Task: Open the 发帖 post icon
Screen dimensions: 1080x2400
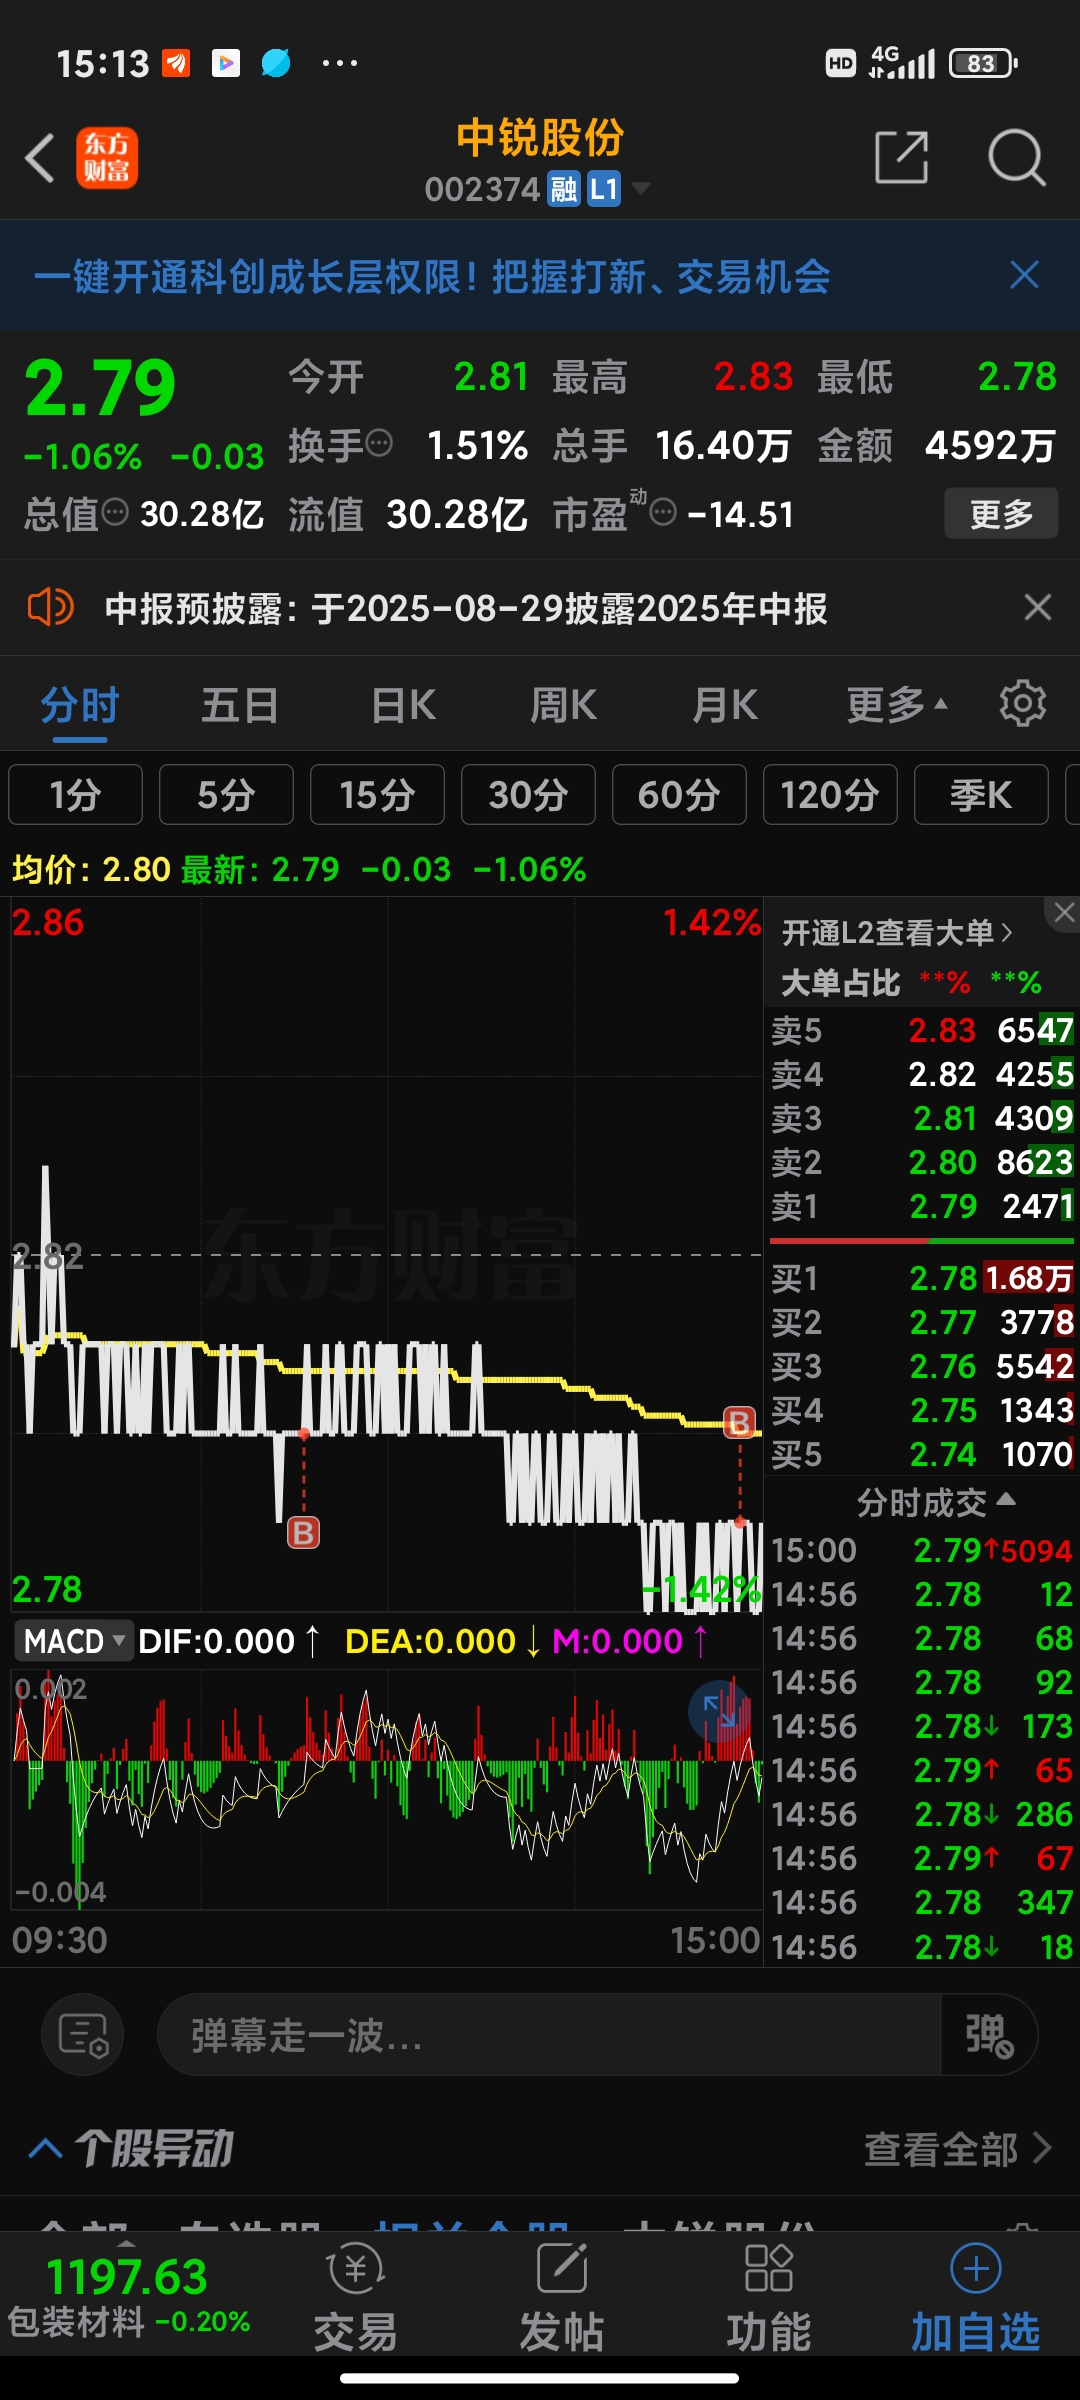Action: coord(562,2297)
